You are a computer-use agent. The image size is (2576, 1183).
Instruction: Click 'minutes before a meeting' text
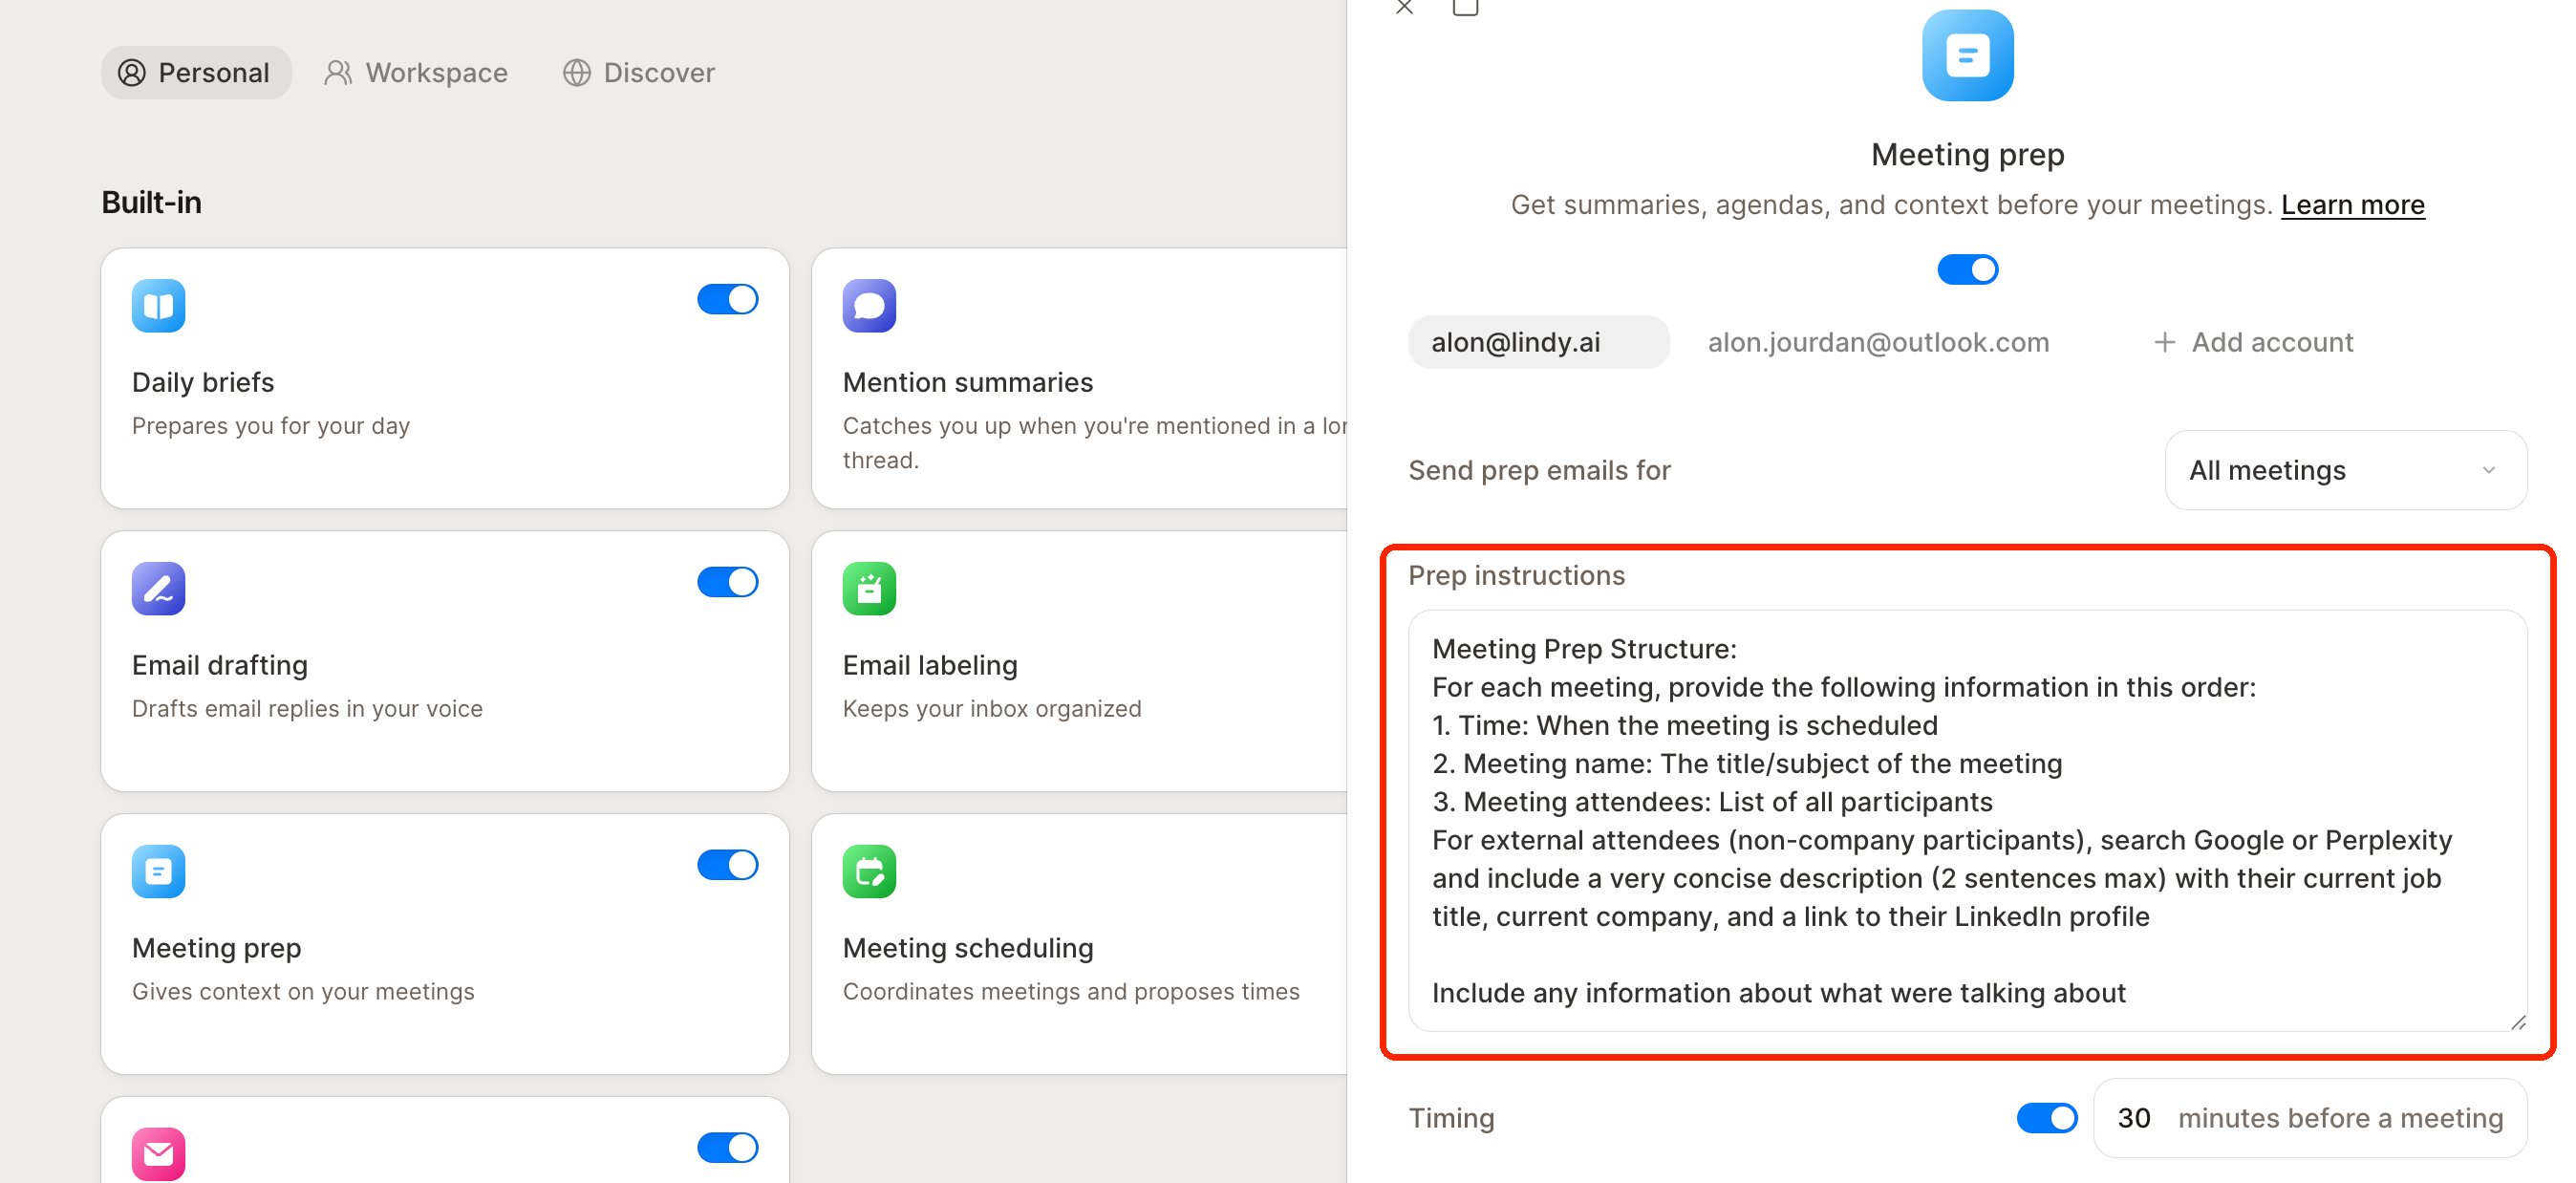(x=2340, y=1118)
